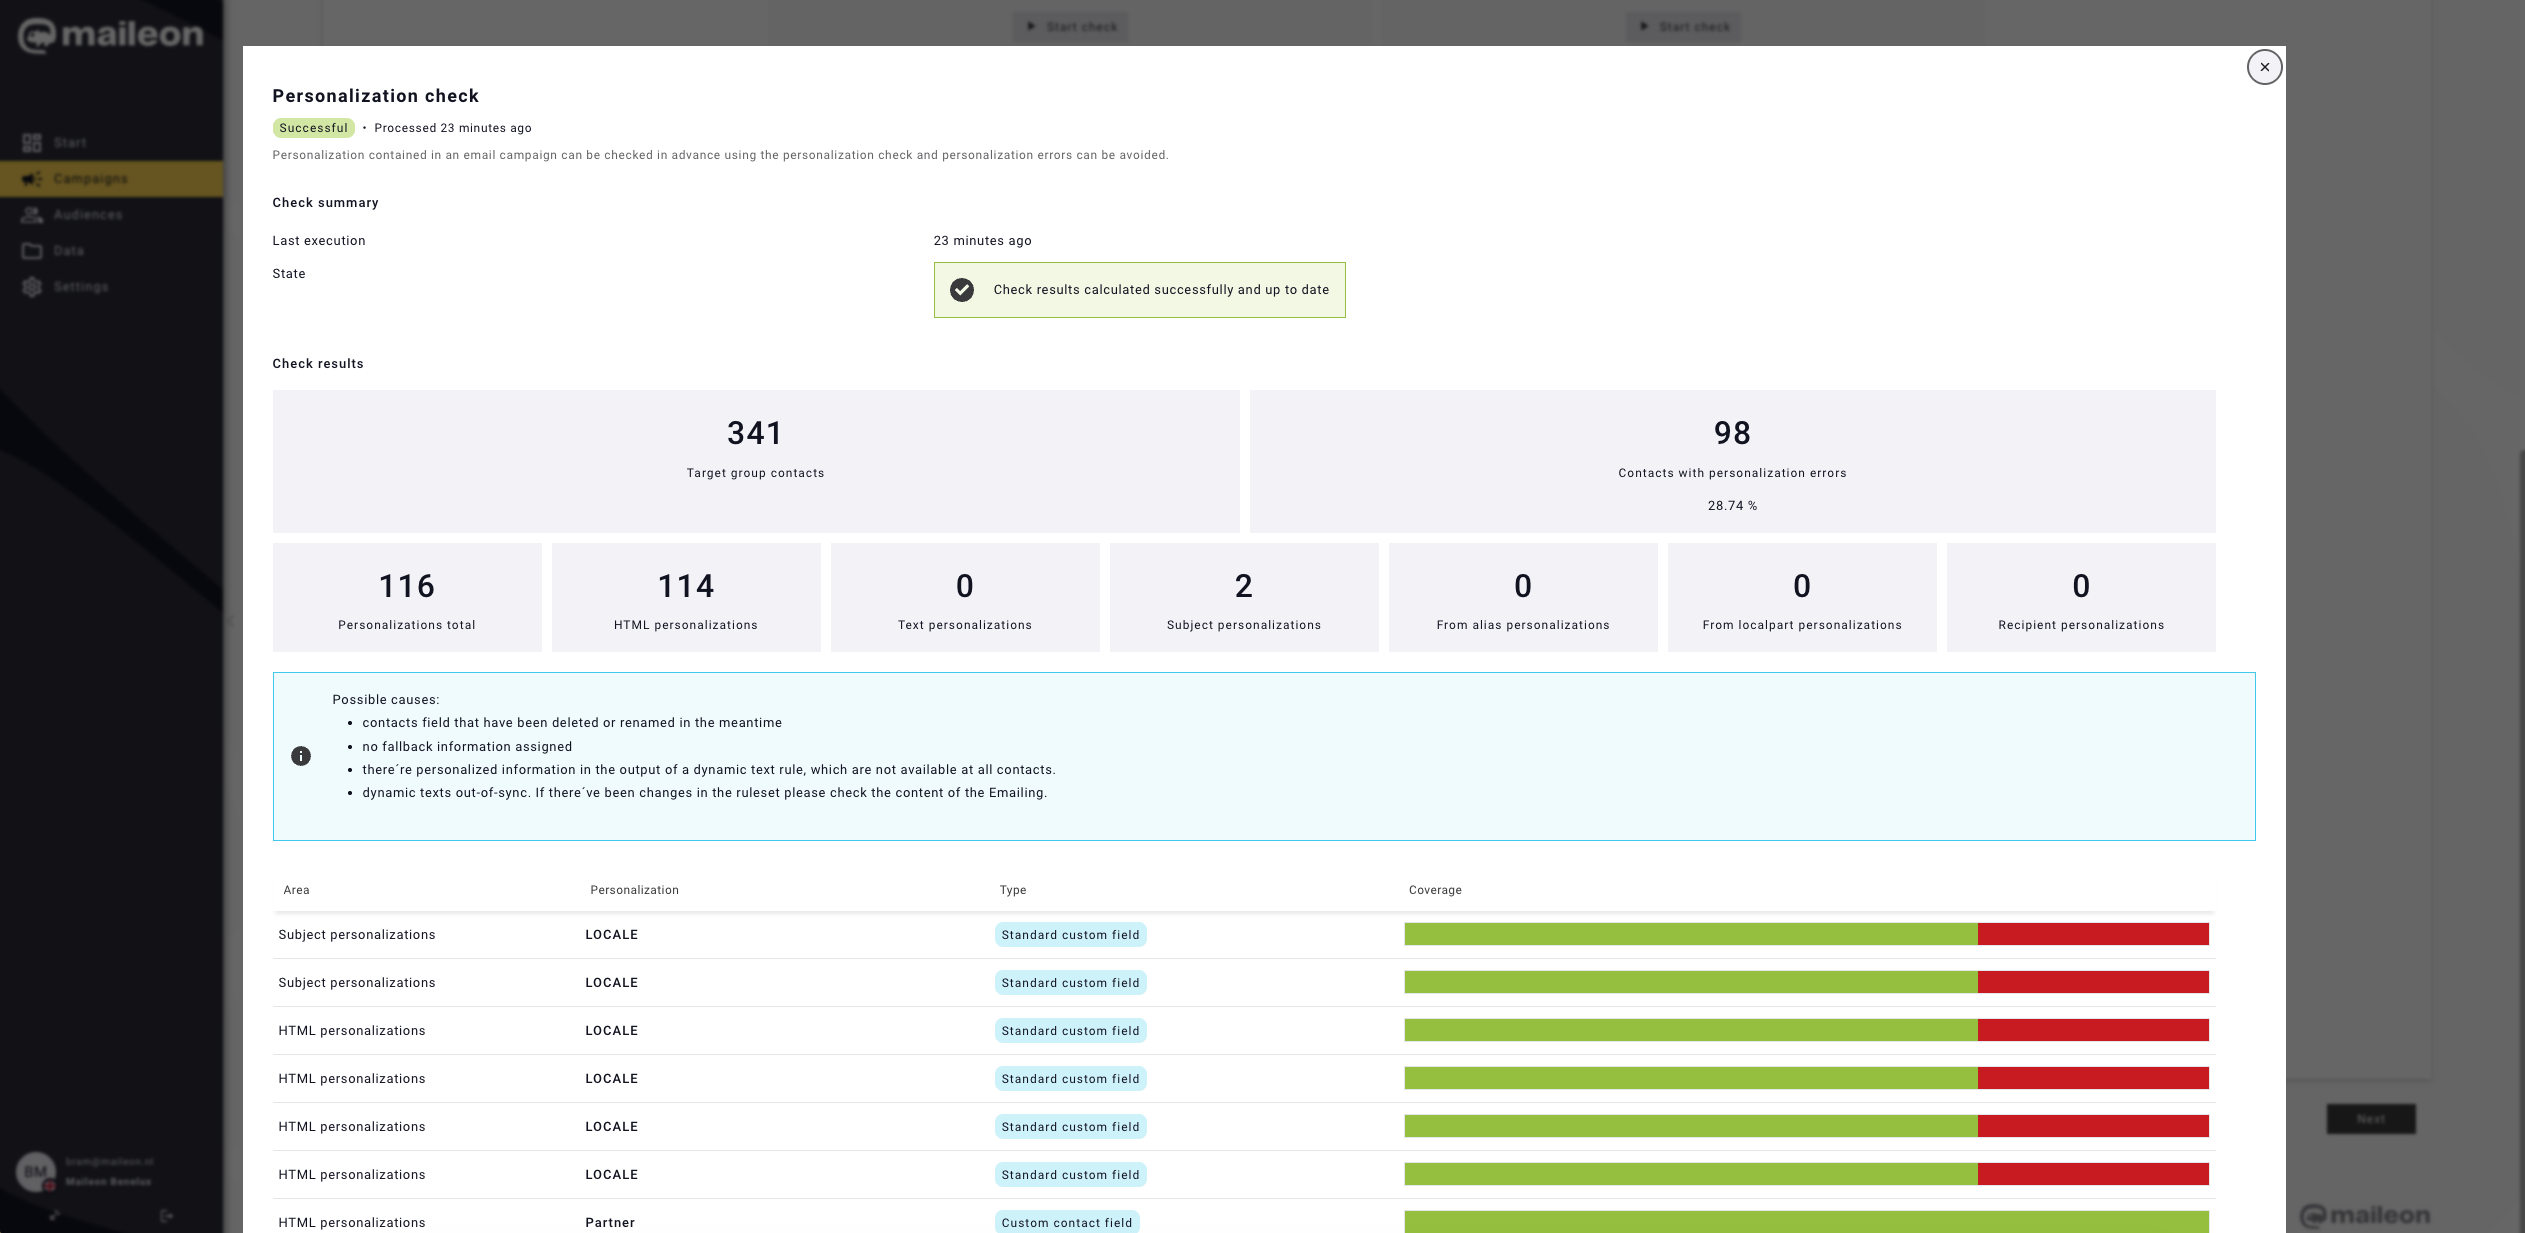The width and height of the screenshot is (2525, 1233).
Task: Click the Successful status badge
Action: (313, 128)
